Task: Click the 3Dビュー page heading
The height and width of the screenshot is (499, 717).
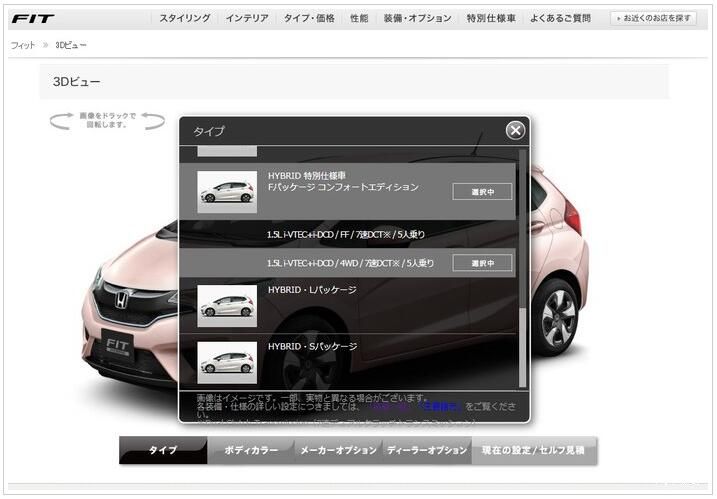Action: click(76, 82)
